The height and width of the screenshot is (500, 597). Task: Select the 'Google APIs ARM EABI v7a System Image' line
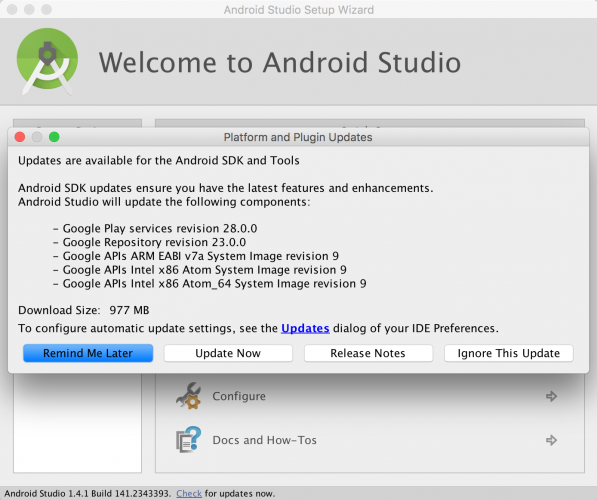click(196, 256)
